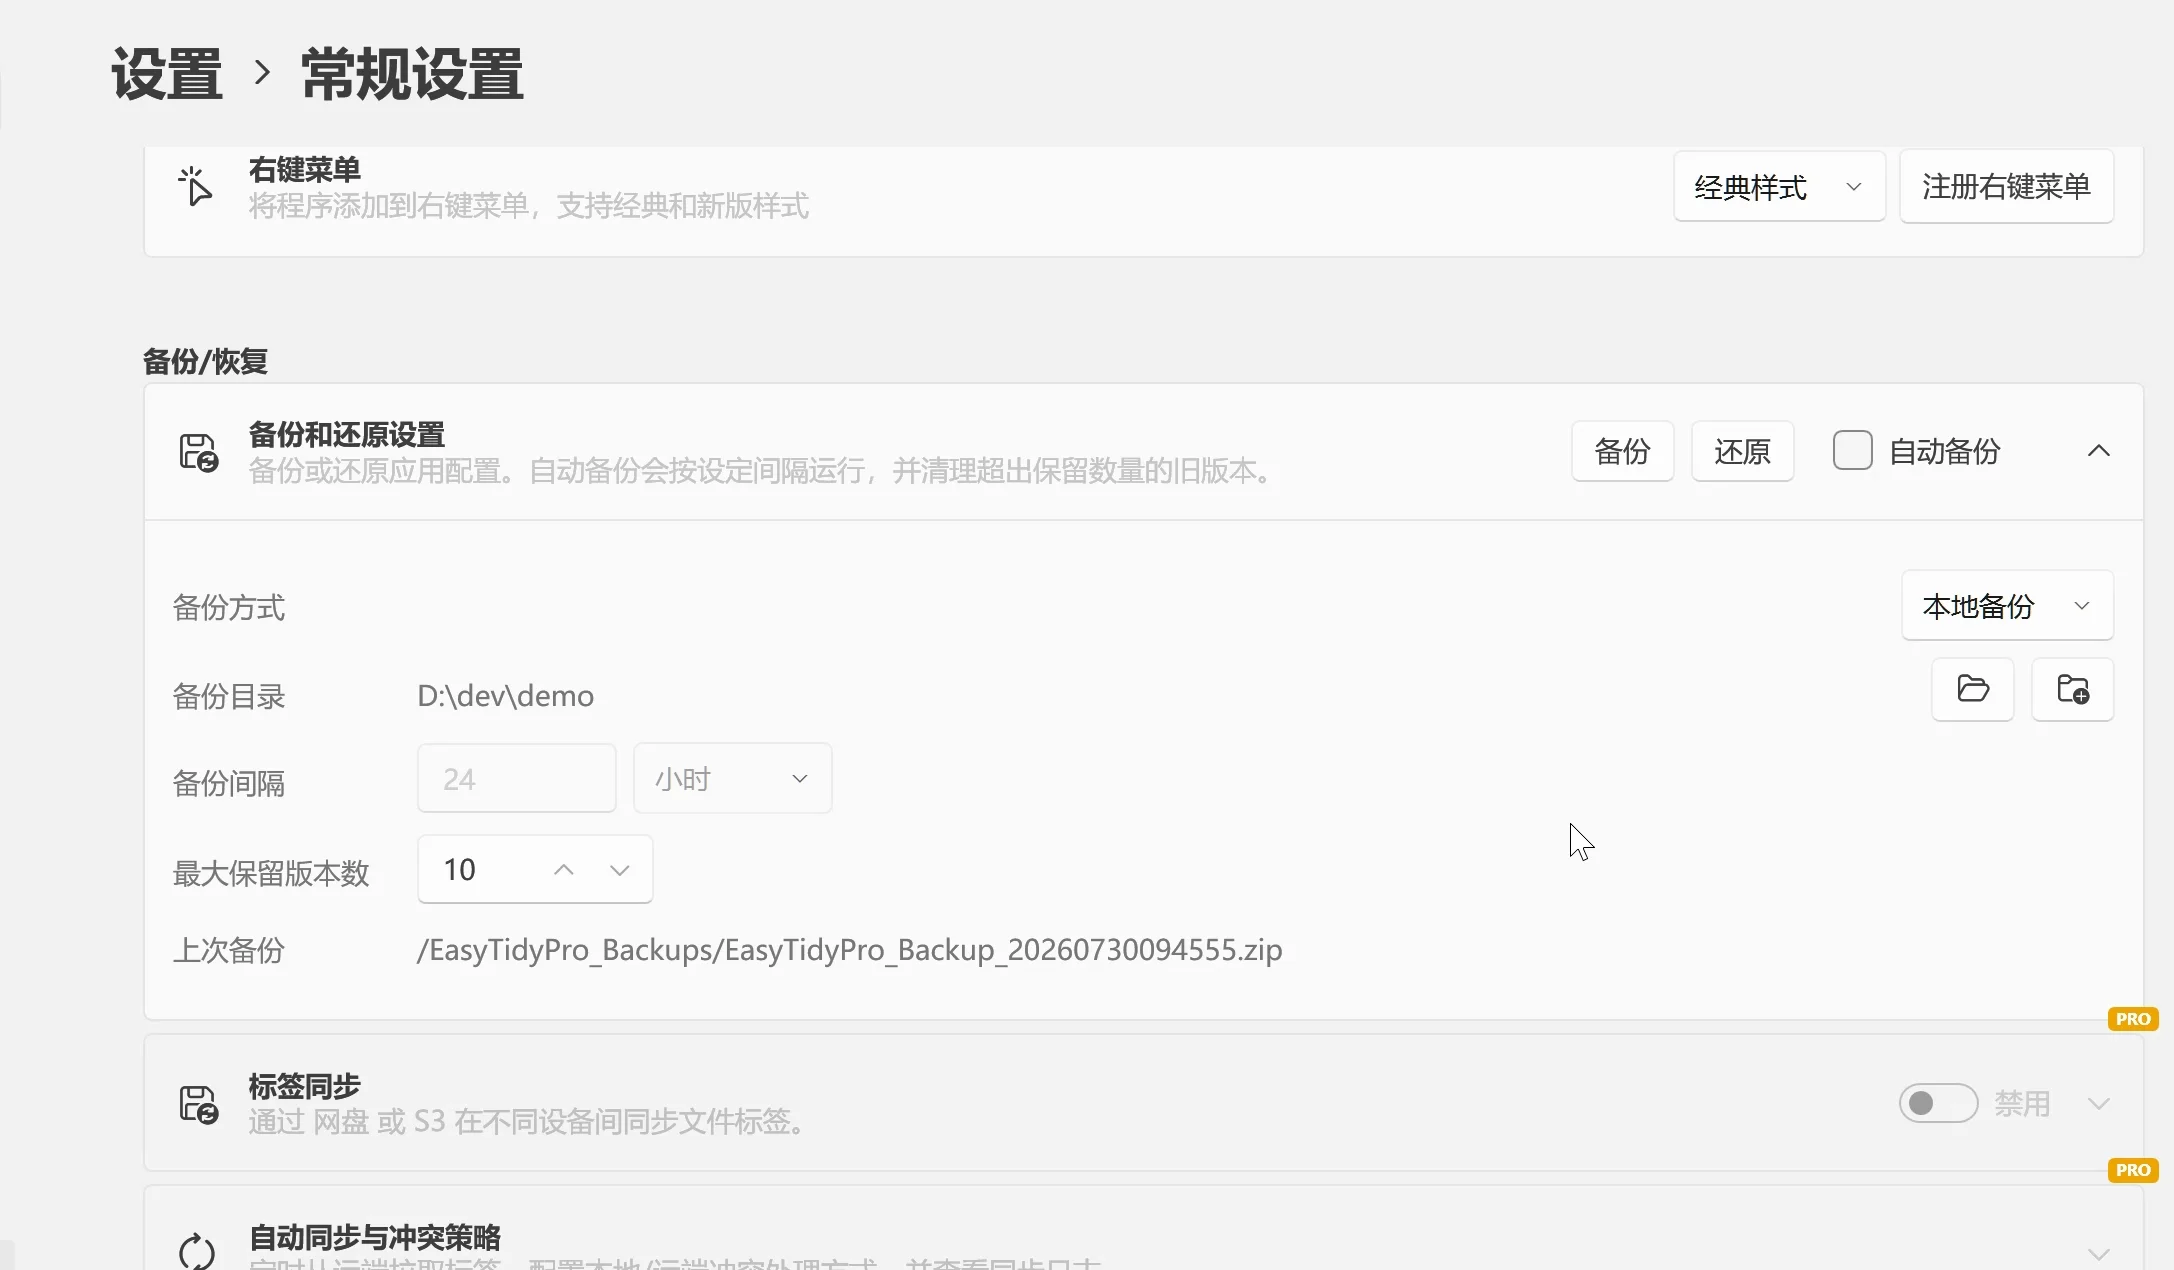This screenshot has height=1270, width=2174.
Task: Choose new backup directory with folder-plus icon
Action: point(2072,689)
